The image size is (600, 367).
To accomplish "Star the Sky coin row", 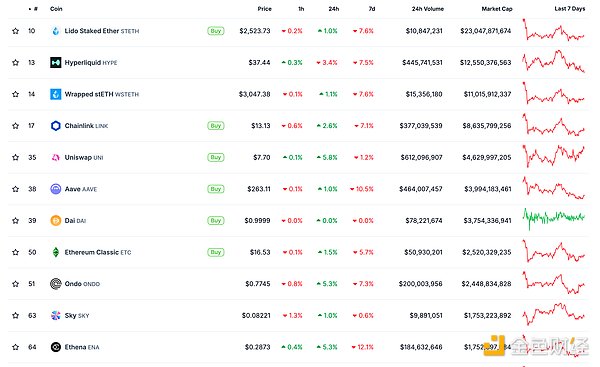I will click(x=15, y=315).
